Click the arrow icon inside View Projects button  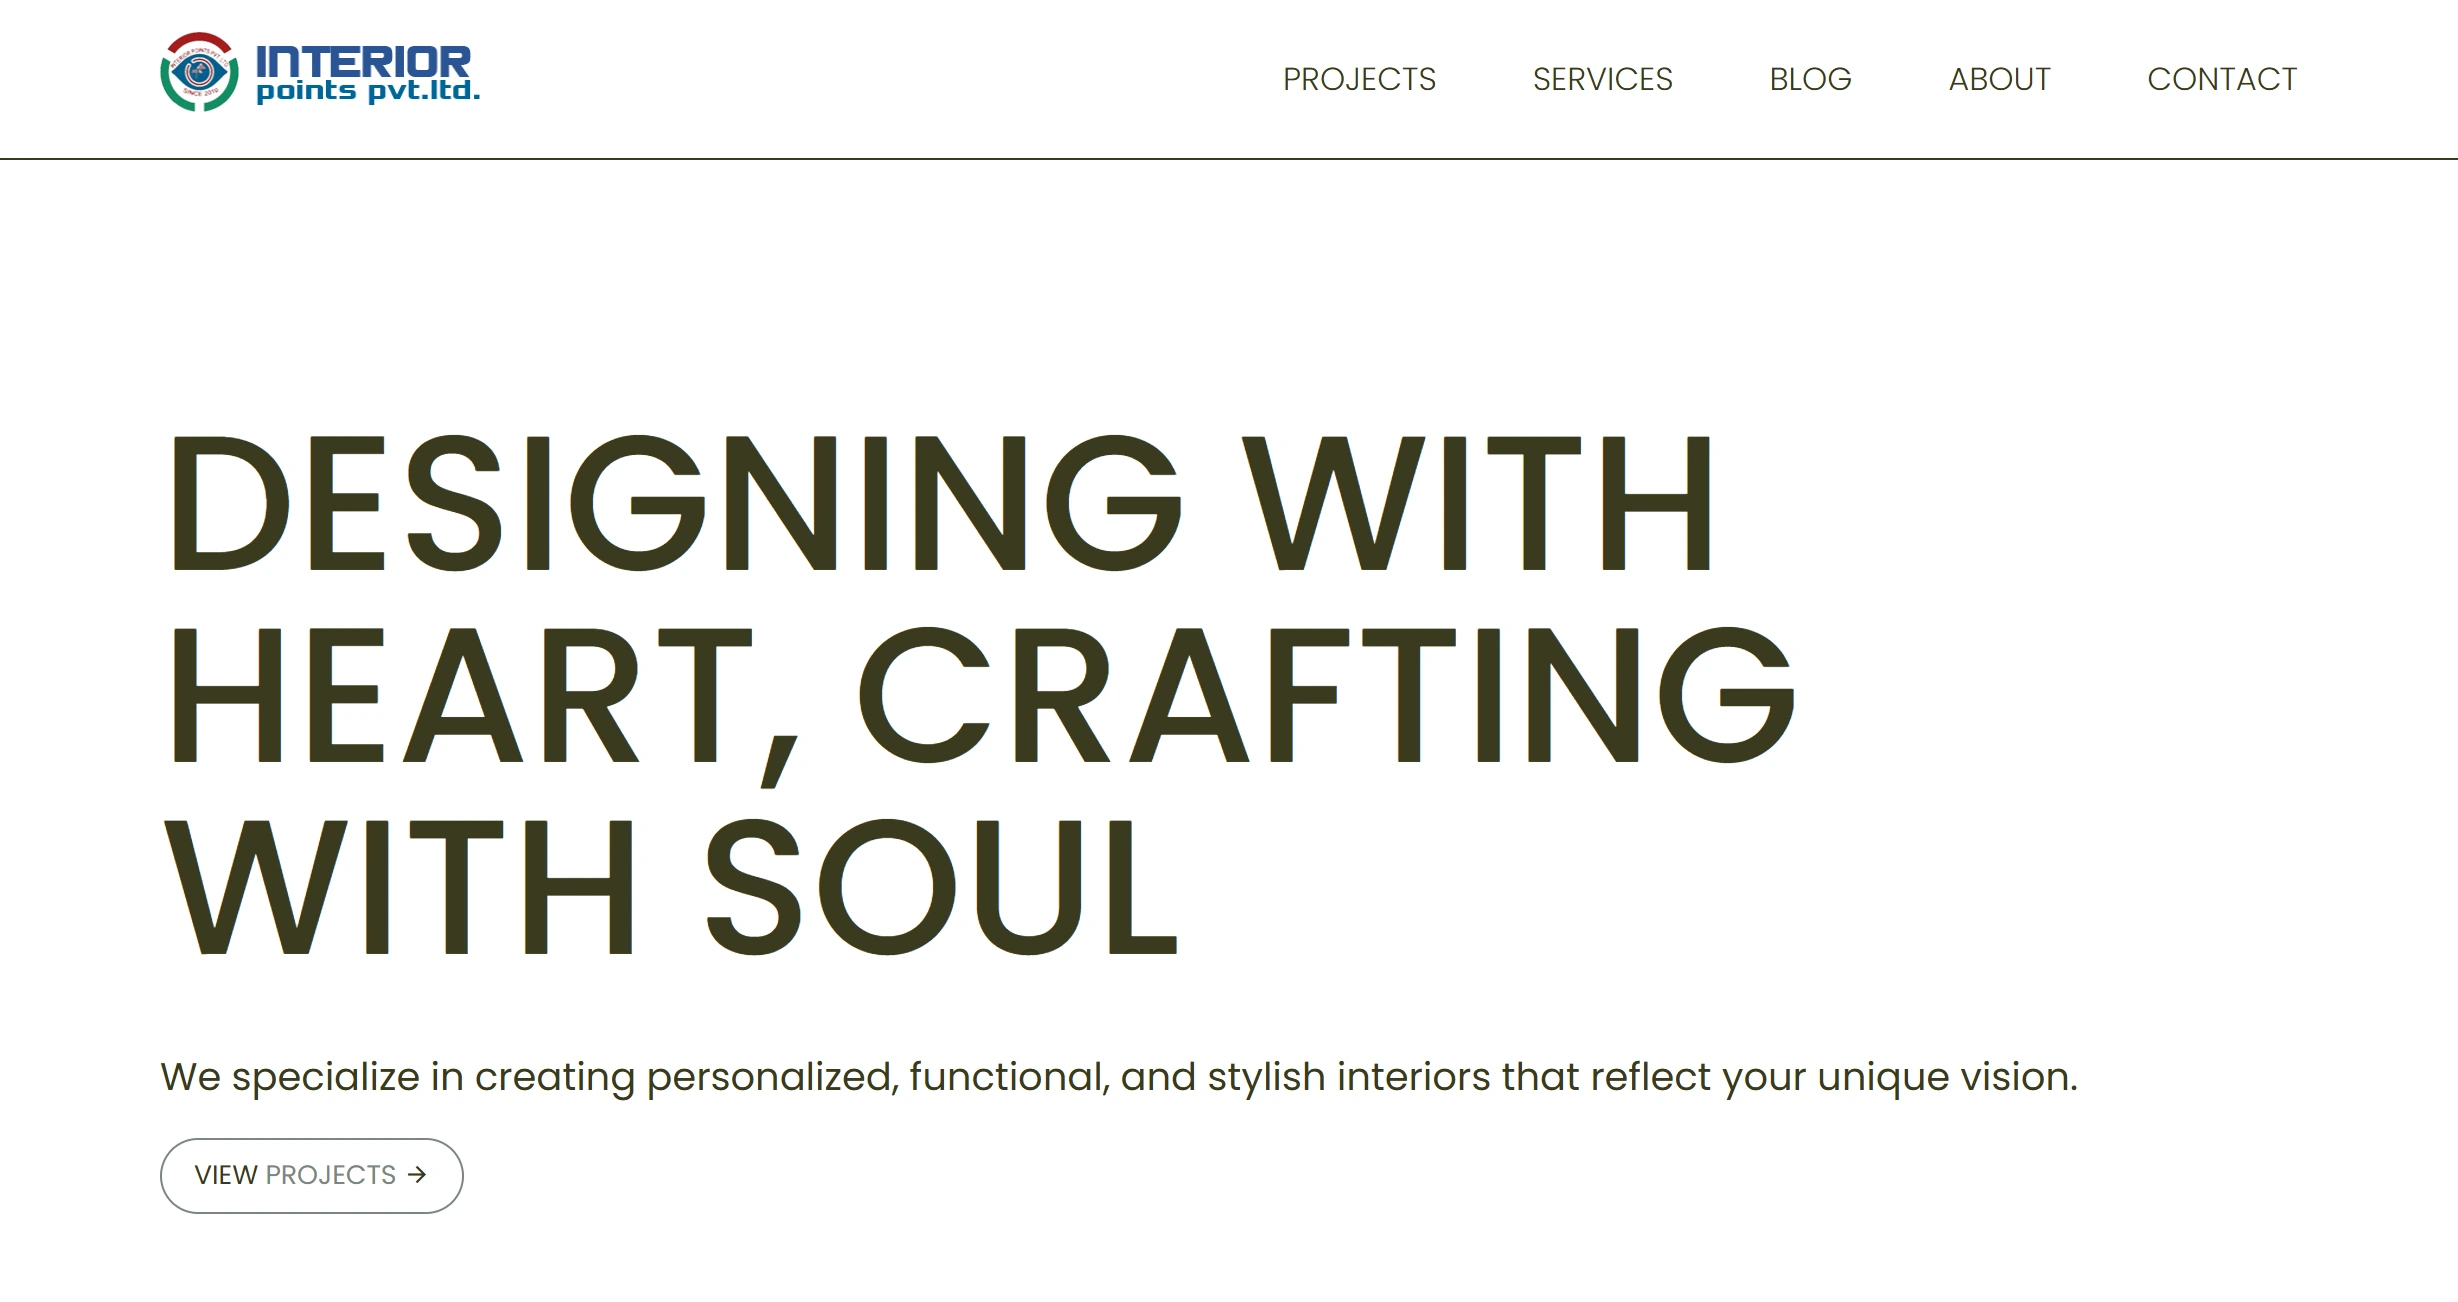coord(417,1175)
